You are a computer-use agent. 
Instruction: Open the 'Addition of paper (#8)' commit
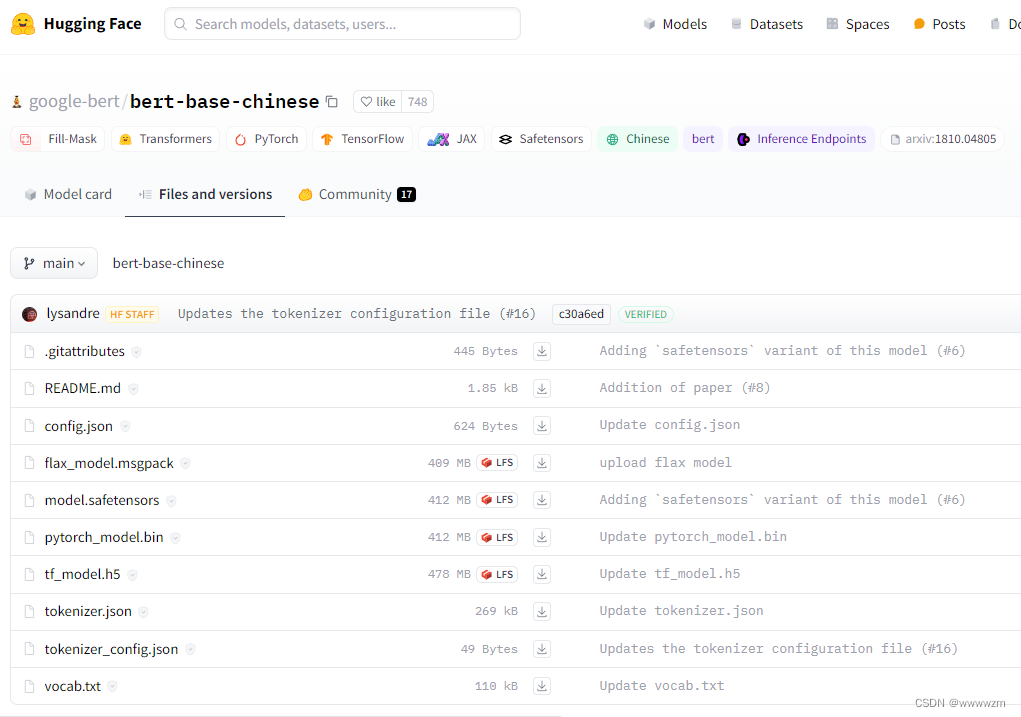click(684, 387)
